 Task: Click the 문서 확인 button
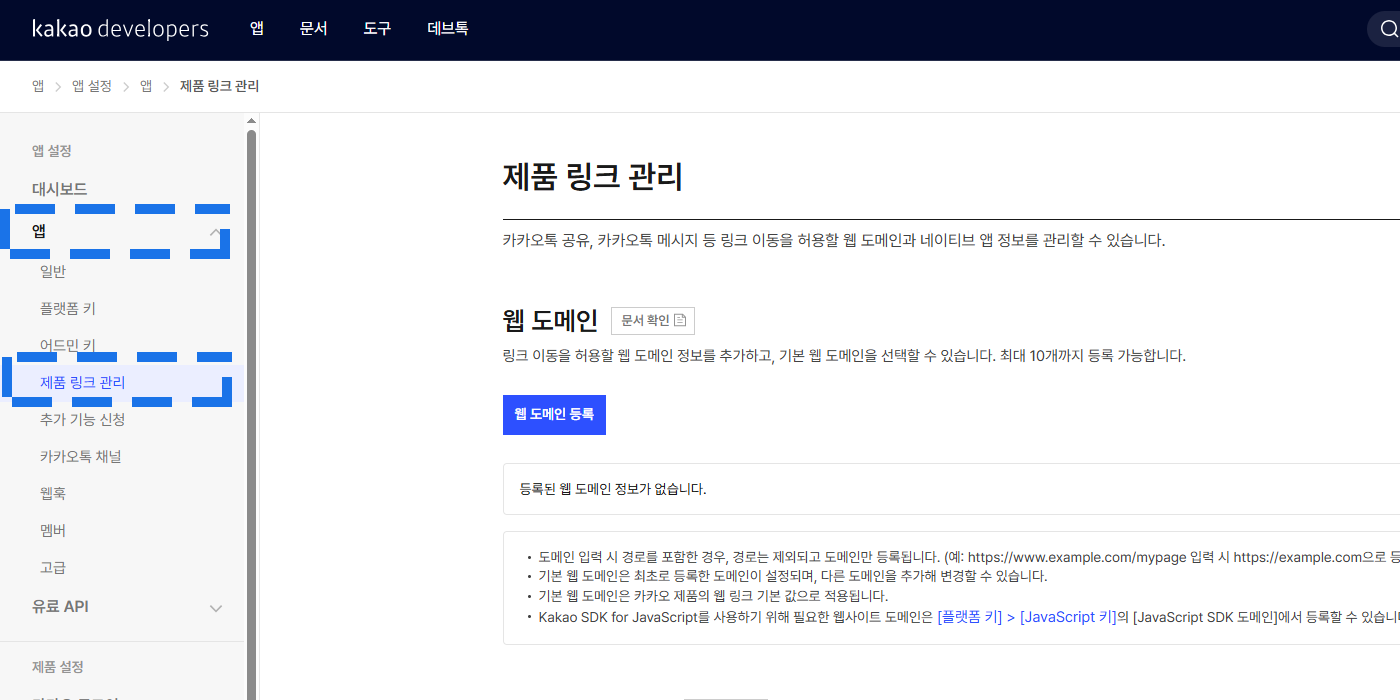tap(652, 321)
